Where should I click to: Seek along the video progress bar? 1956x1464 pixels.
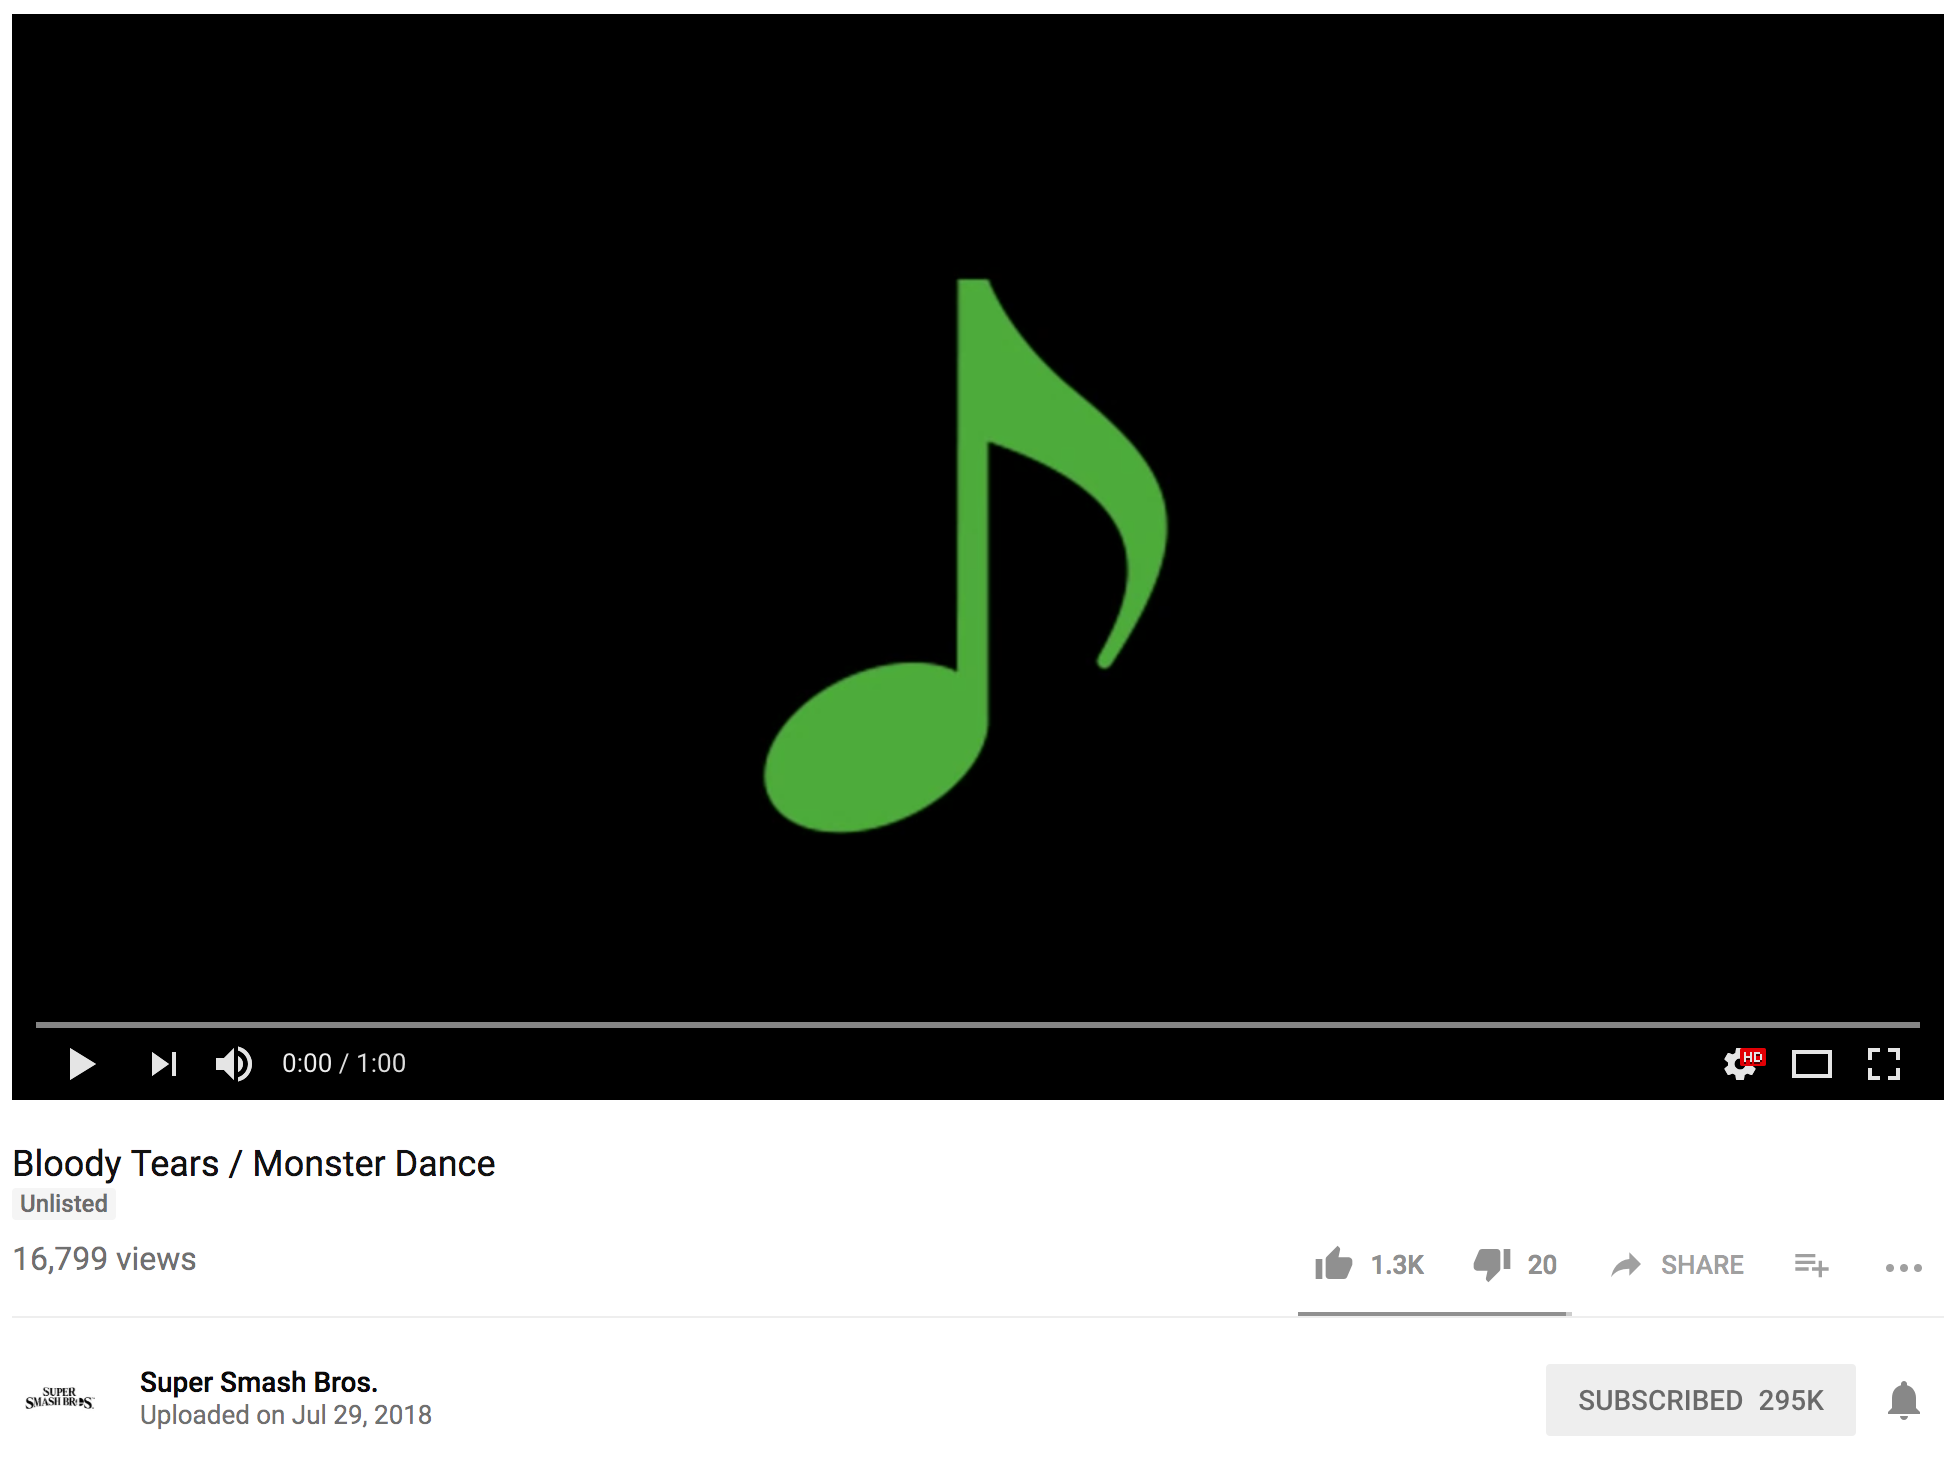tap(977, 1025)
